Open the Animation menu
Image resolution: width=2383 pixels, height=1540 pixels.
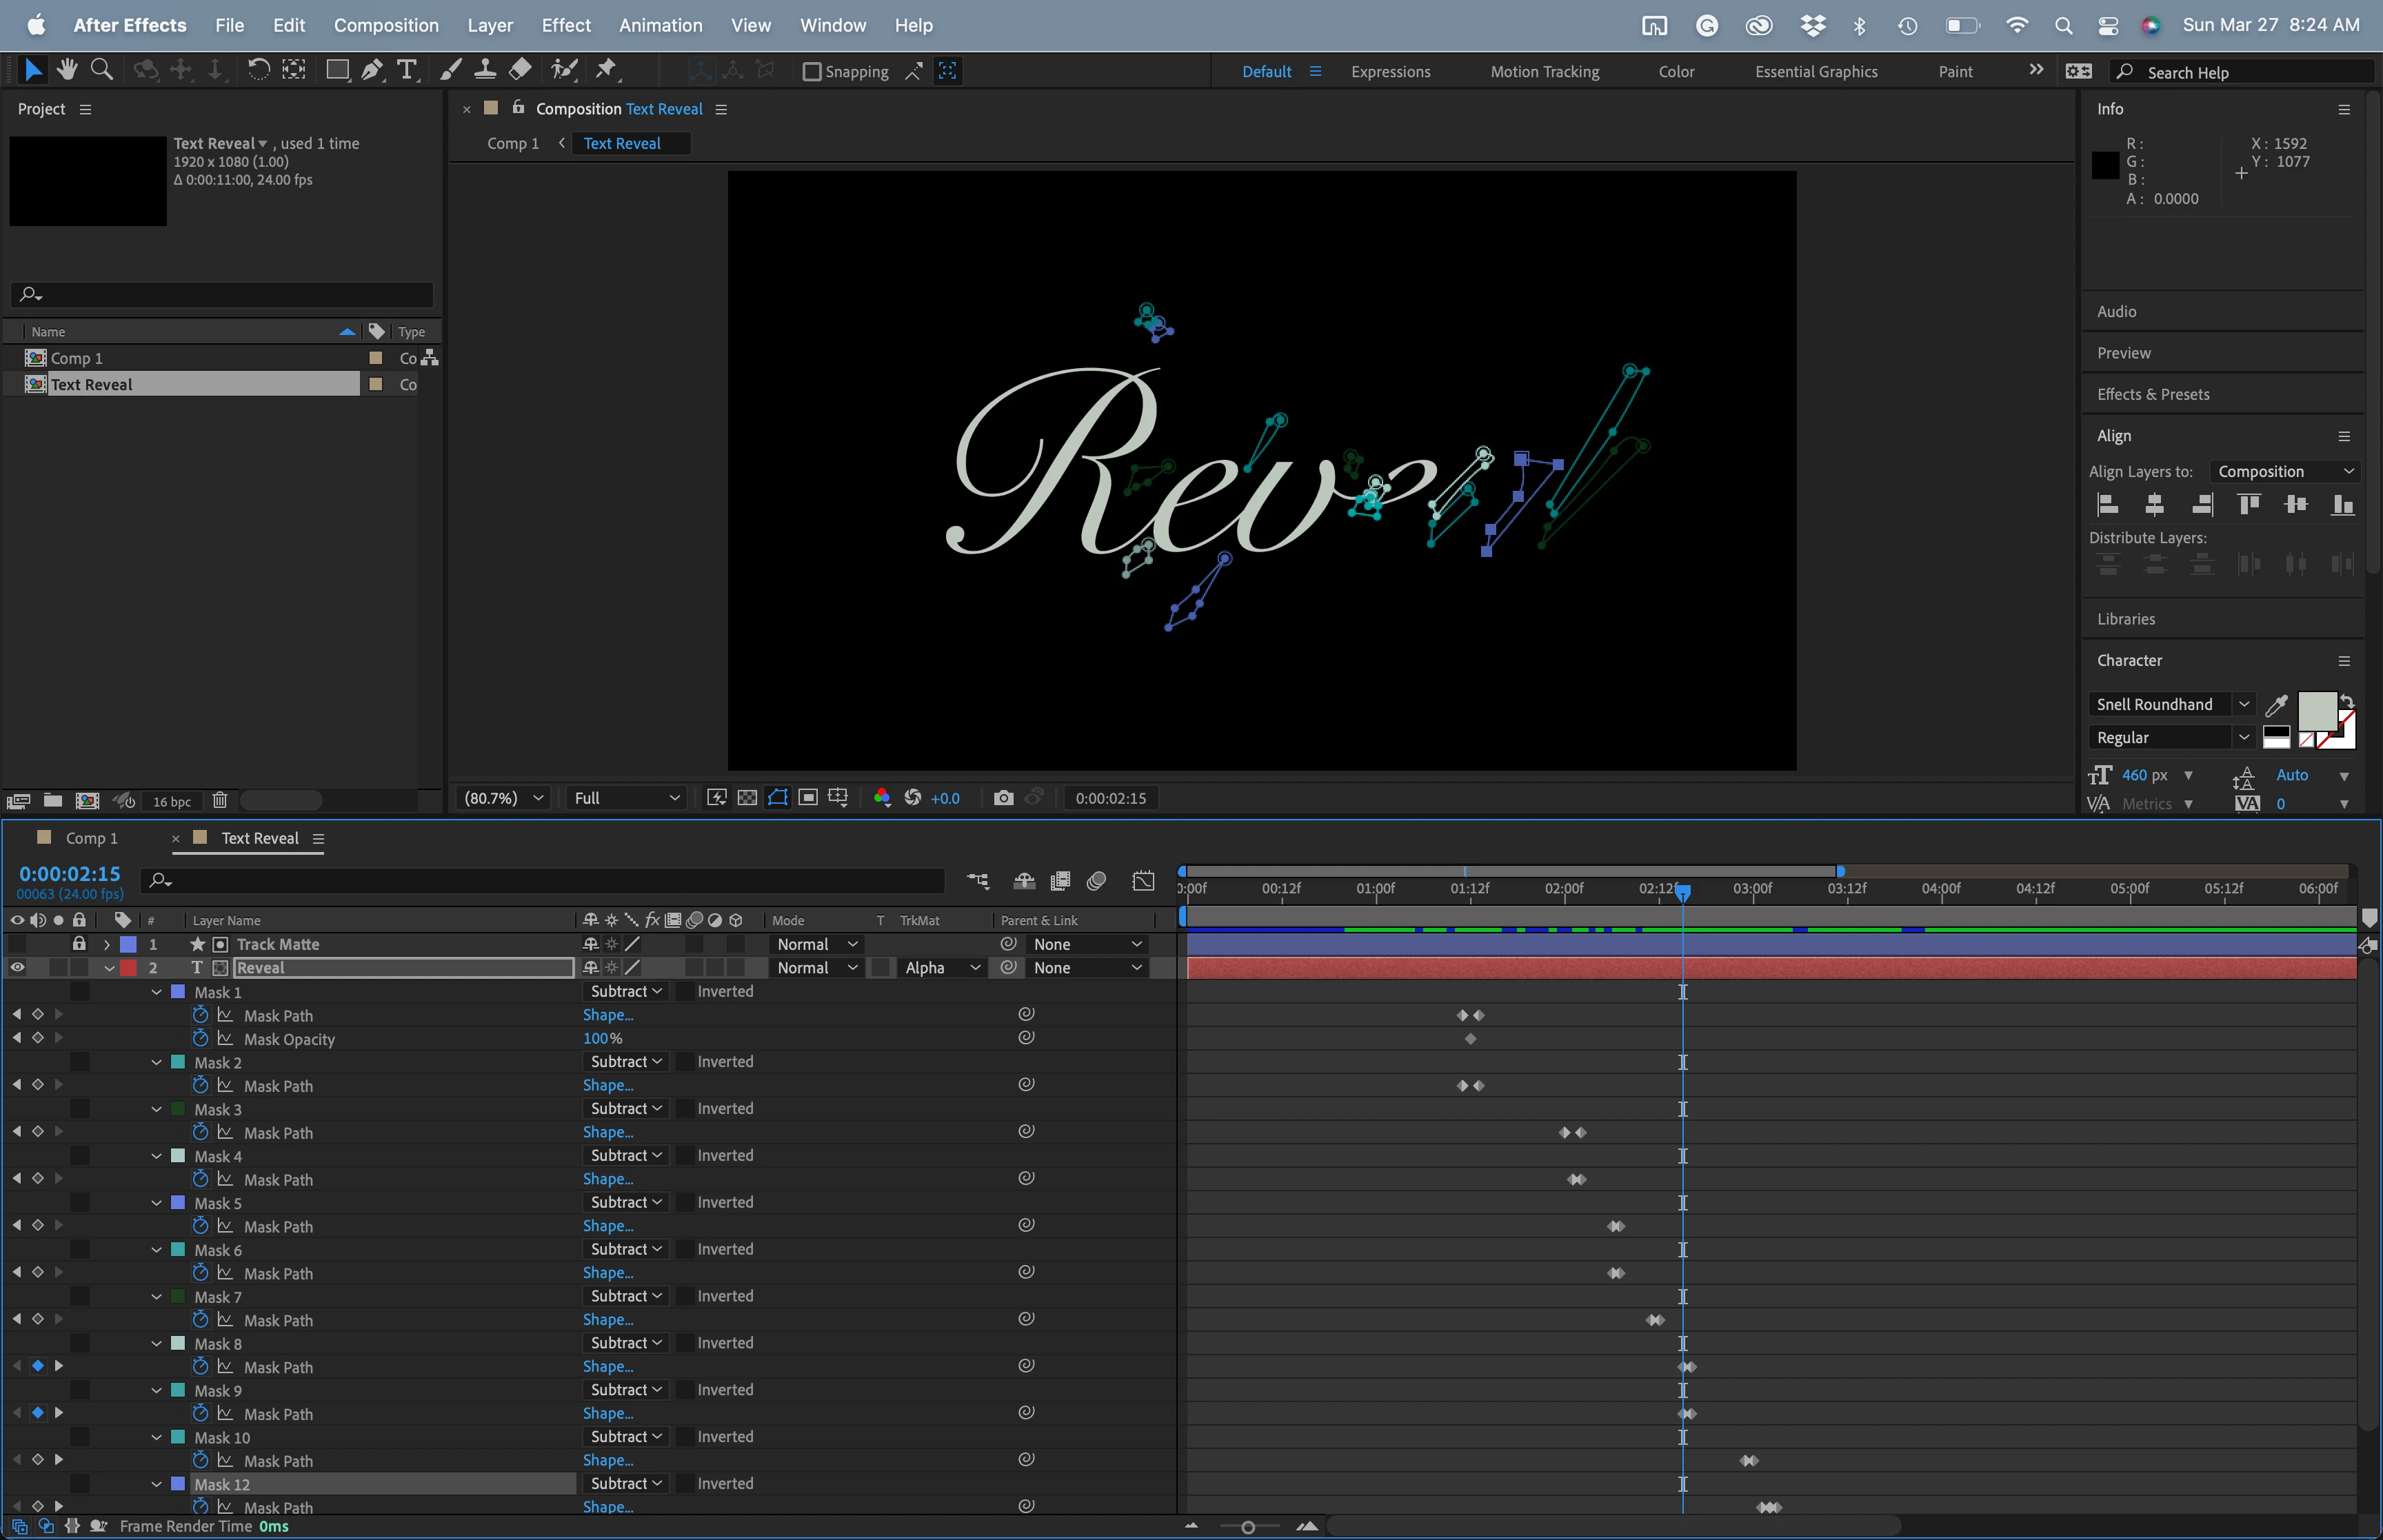(660, 25)
